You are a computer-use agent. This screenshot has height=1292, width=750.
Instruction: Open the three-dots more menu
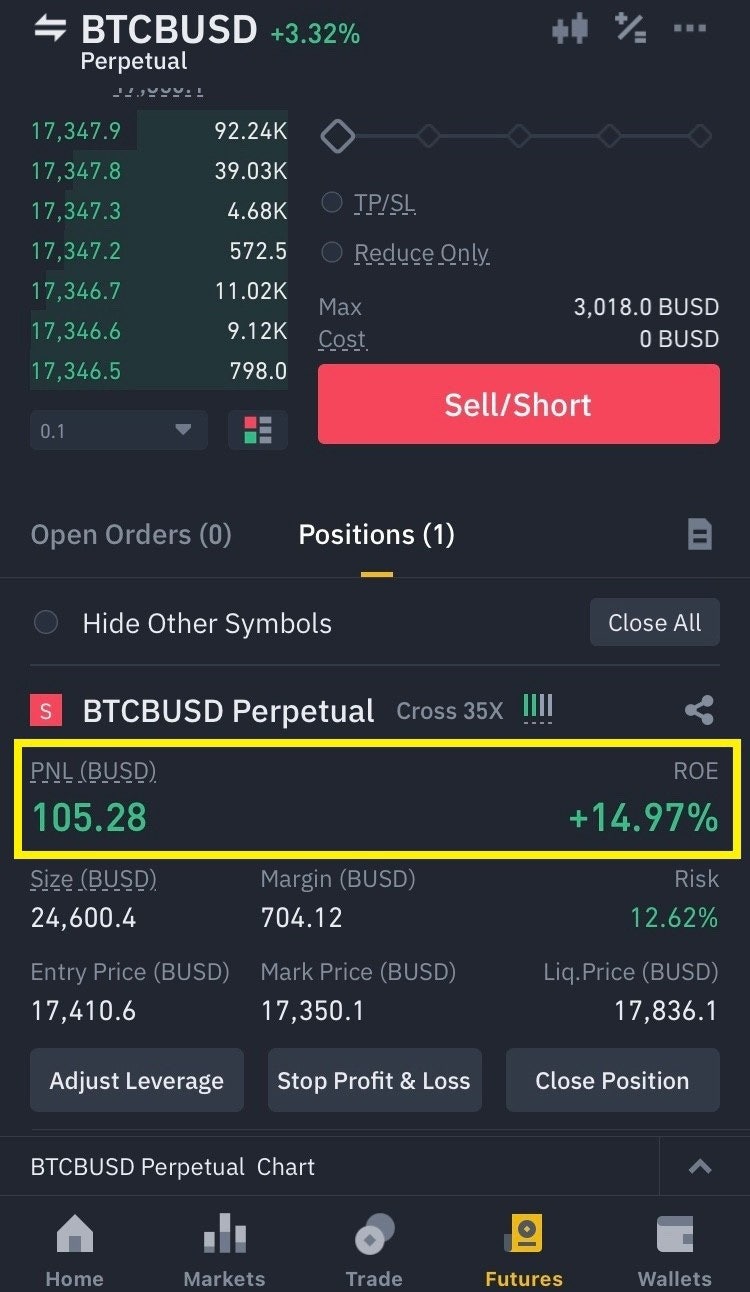pyautogui.click(x=690, y=29)
